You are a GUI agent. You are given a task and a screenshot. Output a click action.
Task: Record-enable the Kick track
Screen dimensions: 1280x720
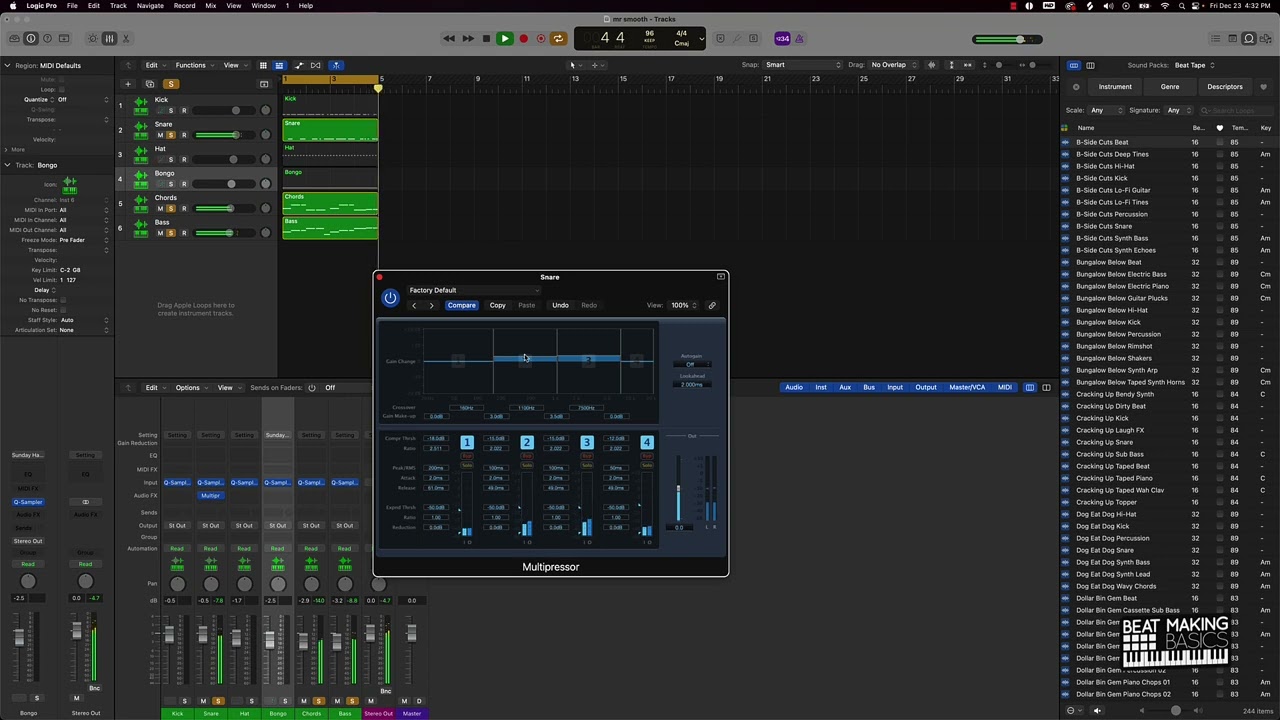coord(184,110)
